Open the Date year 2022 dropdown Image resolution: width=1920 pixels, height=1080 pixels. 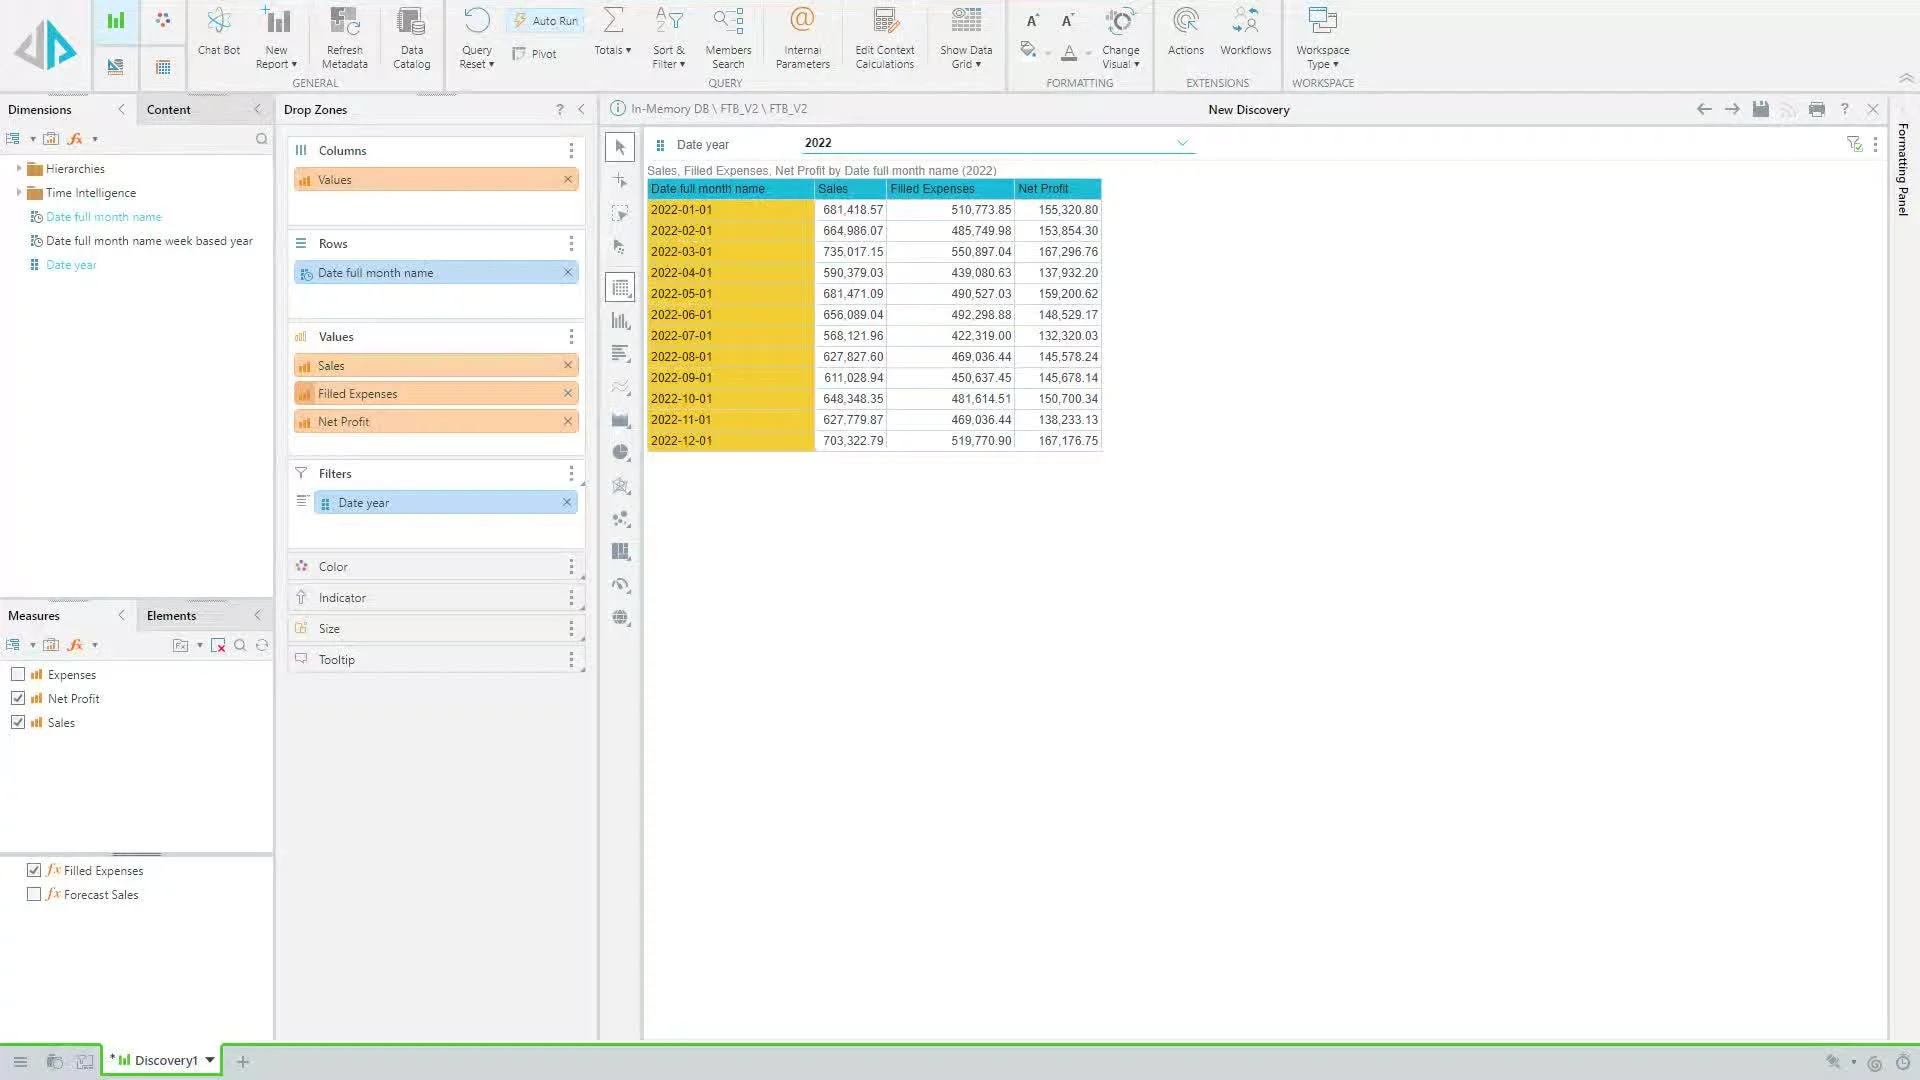point(1182,143)
